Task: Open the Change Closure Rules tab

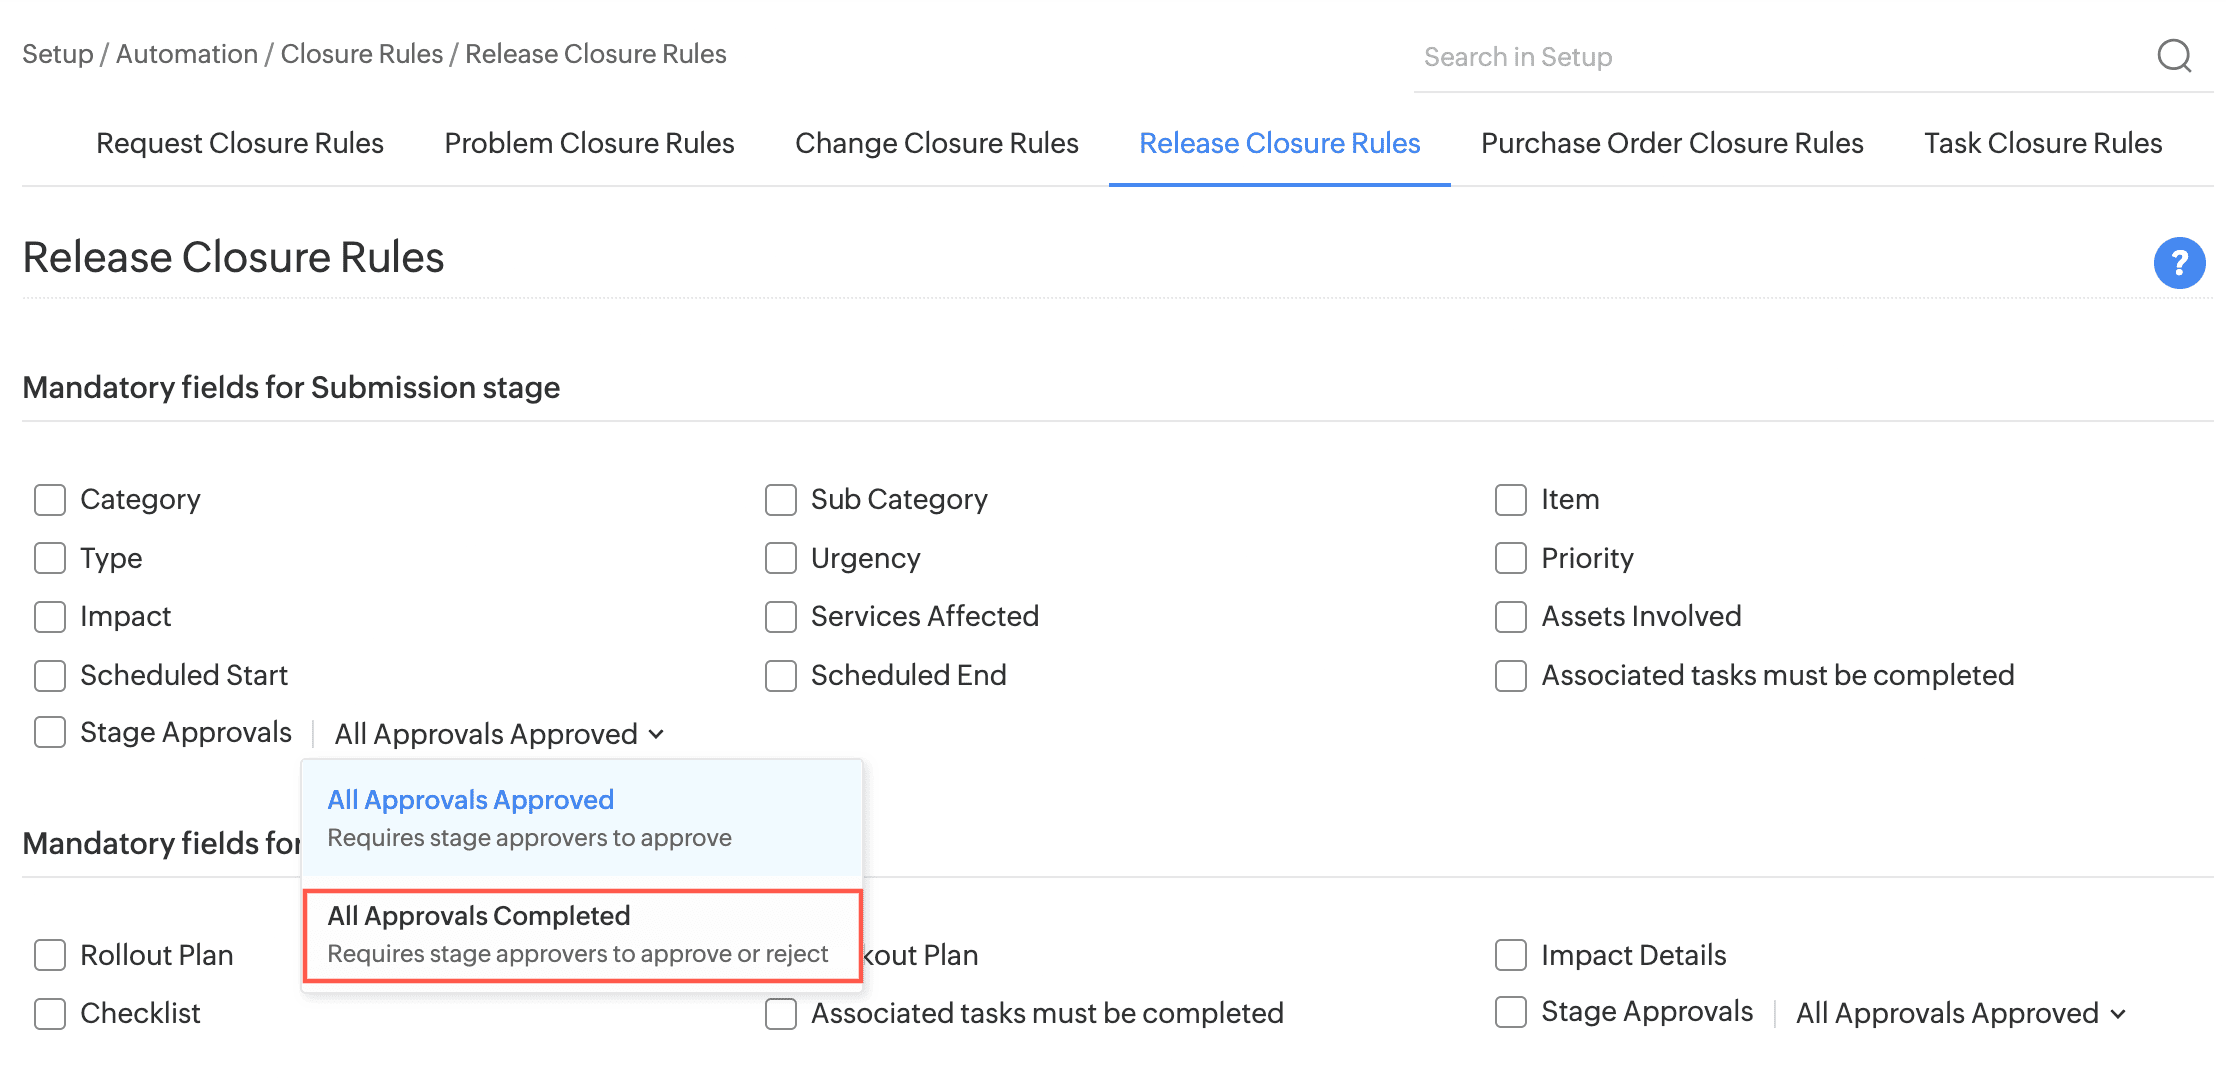Action: (x=936, y=143)
